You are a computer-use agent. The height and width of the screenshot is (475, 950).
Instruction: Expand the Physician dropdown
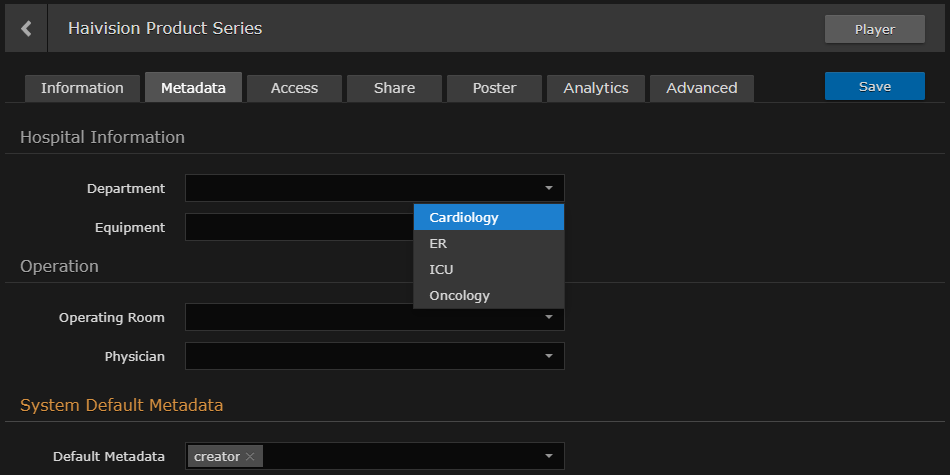[548, 356]
